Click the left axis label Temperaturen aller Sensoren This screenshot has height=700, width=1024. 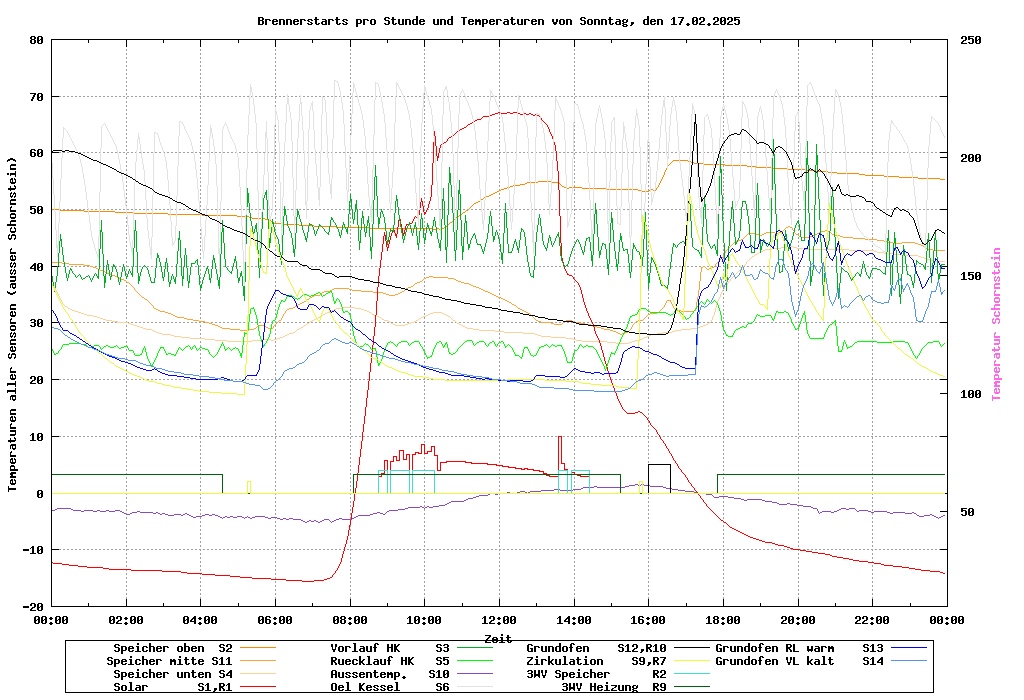(x=13, y=324)
